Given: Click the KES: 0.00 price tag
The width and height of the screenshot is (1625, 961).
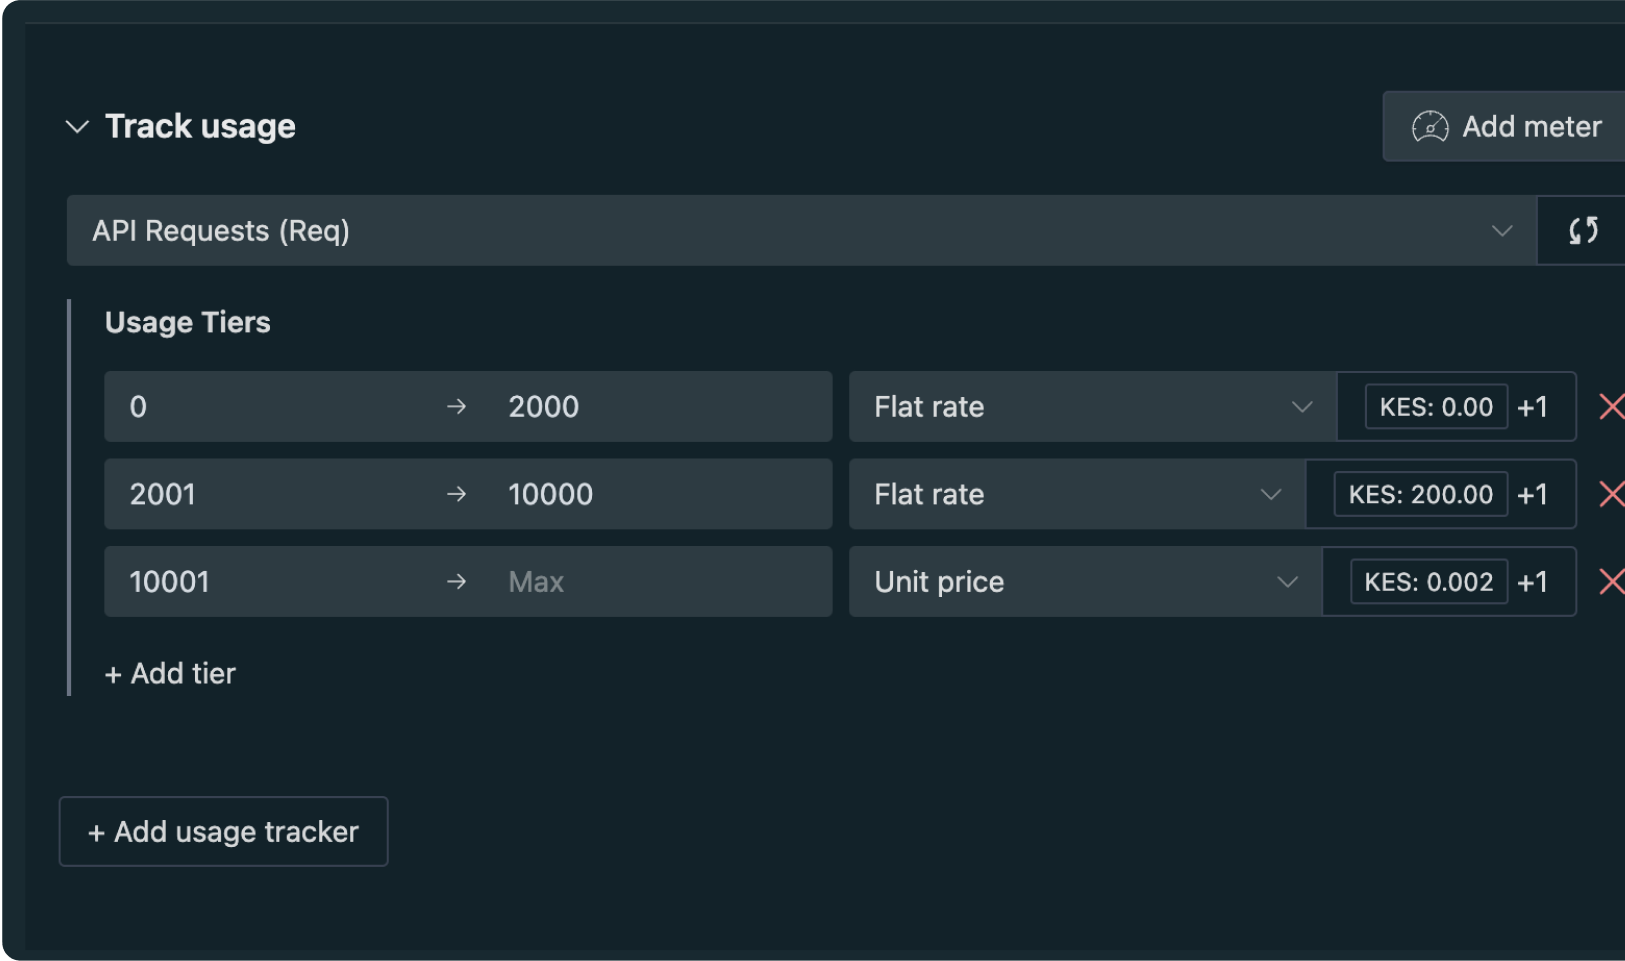Looking at the screenshot, I should coord(1436,407).
